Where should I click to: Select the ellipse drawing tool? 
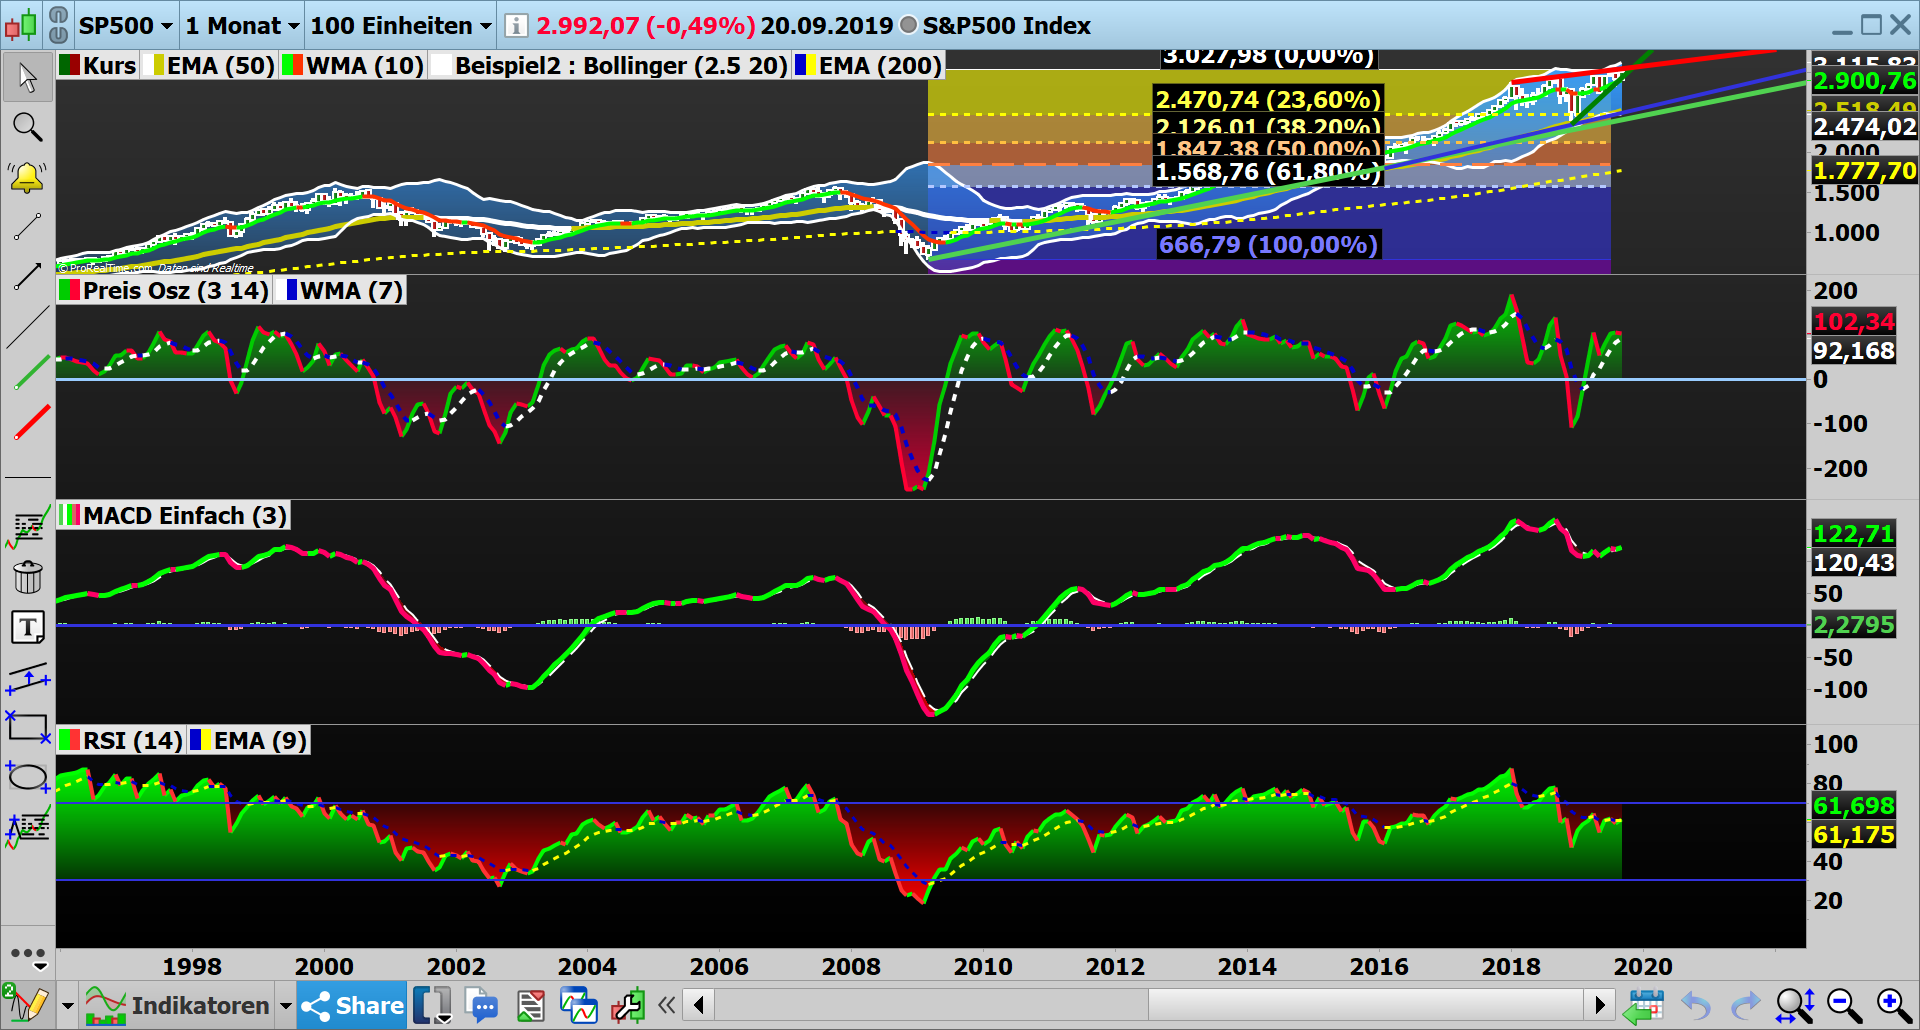(28, 777)
